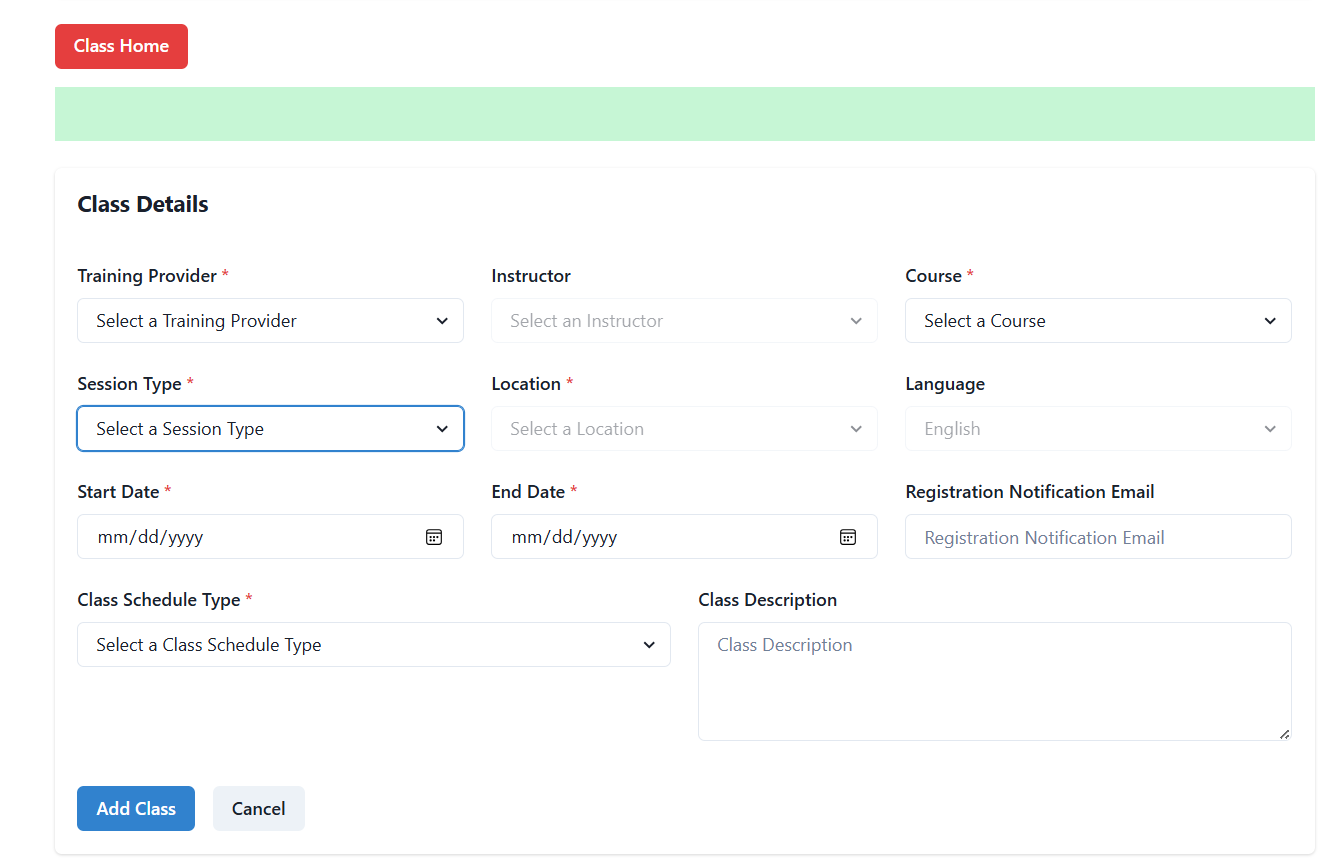Viewport: 1340px width, 860px height.
Task: Click the Cancel button
Action: point(258,809)
